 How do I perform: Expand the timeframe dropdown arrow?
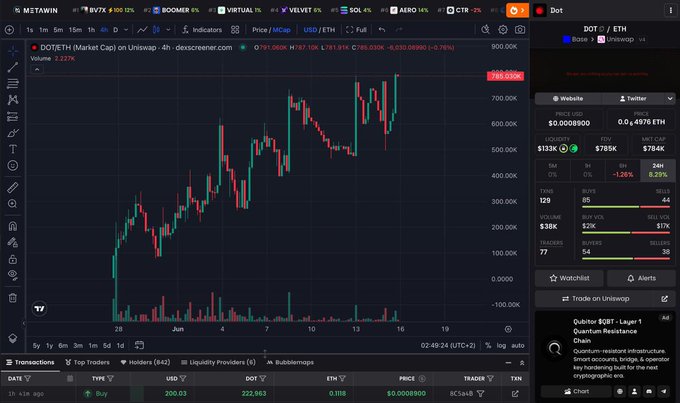[126, 29]
